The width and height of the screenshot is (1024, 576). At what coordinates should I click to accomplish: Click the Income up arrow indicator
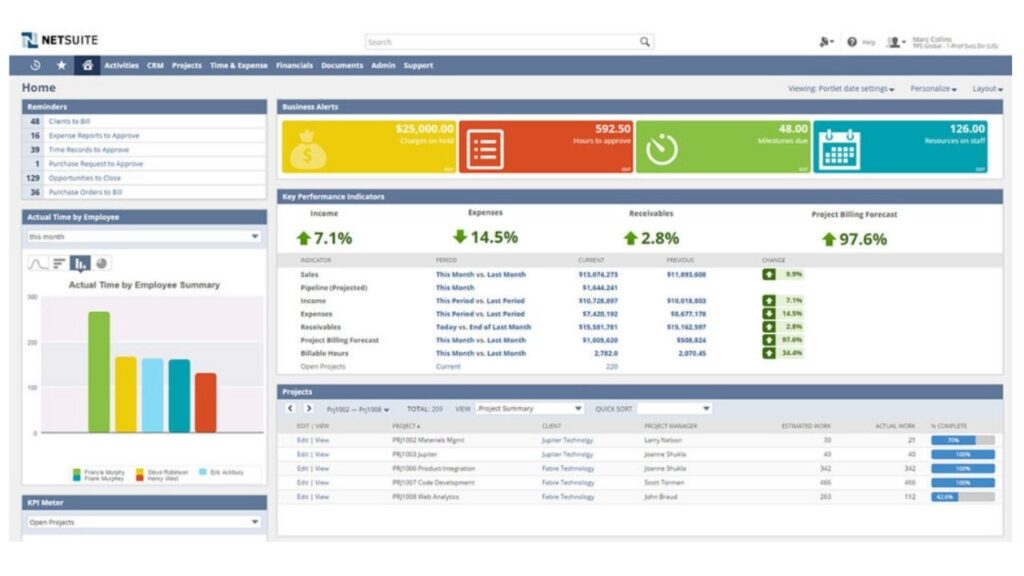(303, 238)
